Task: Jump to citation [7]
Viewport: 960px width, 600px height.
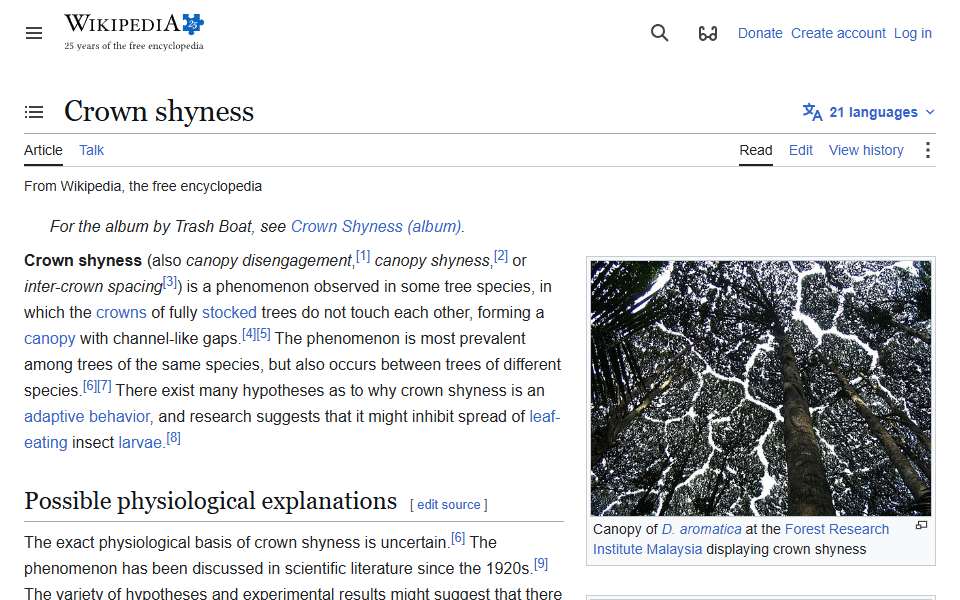Action: [105, 386]
